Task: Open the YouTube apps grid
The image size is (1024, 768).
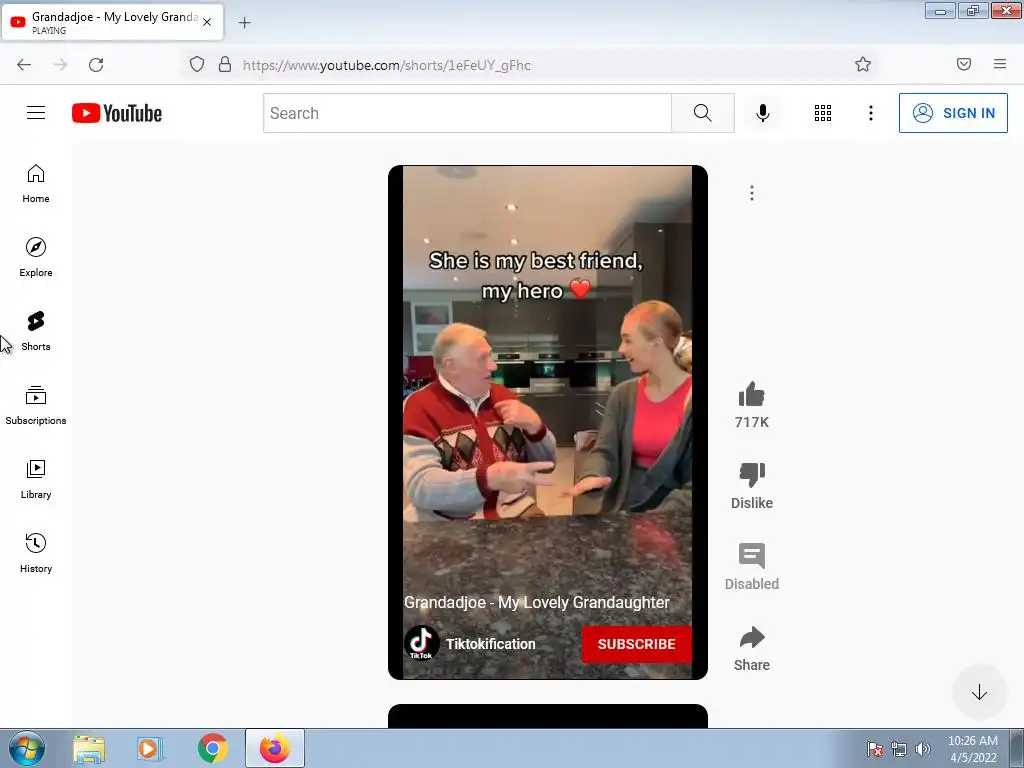Action: point(823,113)
